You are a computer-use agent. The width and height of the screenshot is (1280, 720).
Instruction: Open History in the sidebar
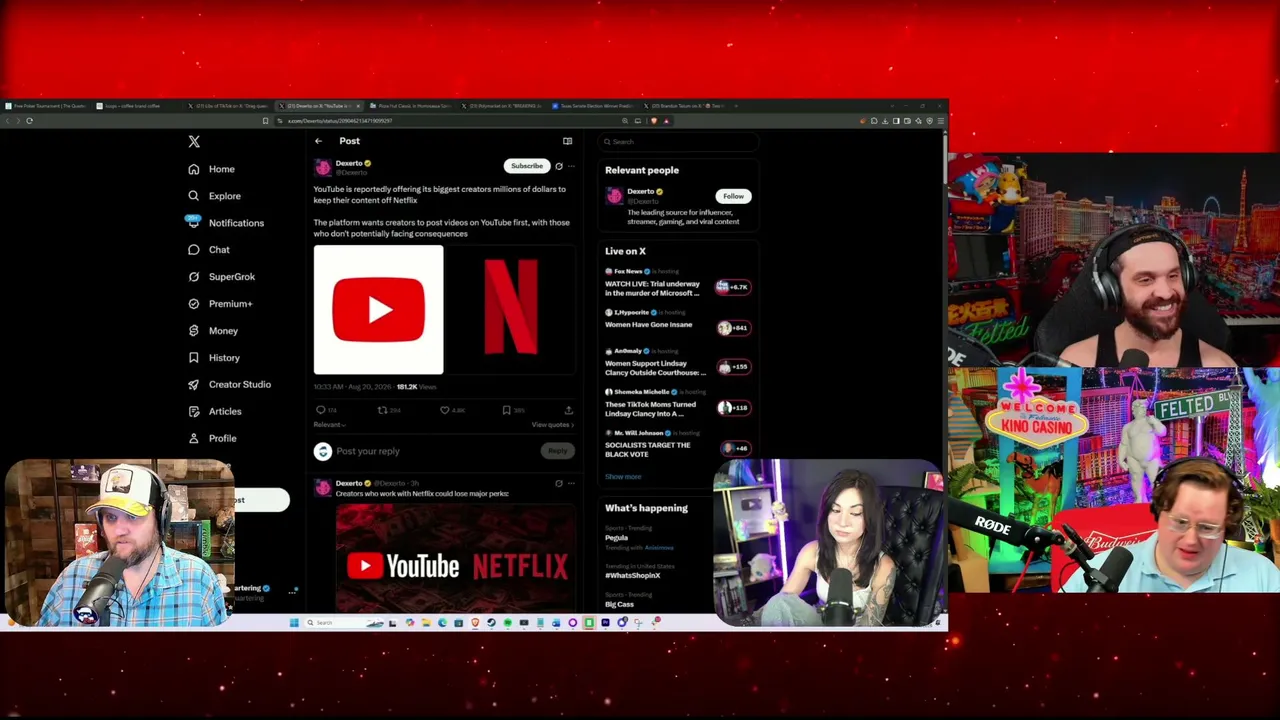tap(214, 358)
